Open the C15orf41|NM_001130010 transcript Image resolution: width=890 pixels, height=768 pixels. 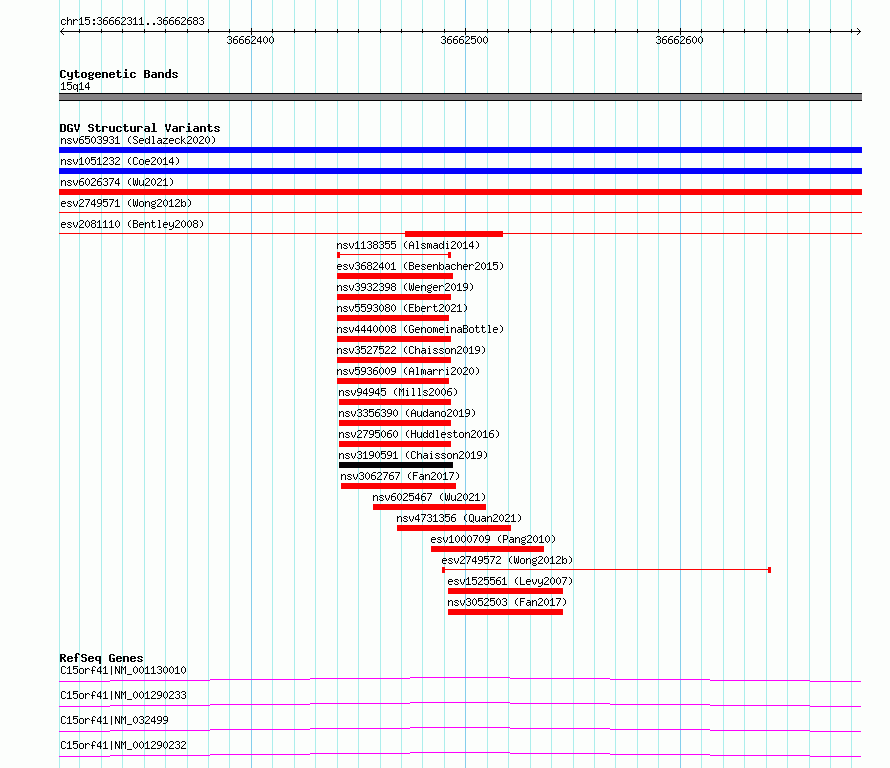pyautogui.click(x=123, y=670)
